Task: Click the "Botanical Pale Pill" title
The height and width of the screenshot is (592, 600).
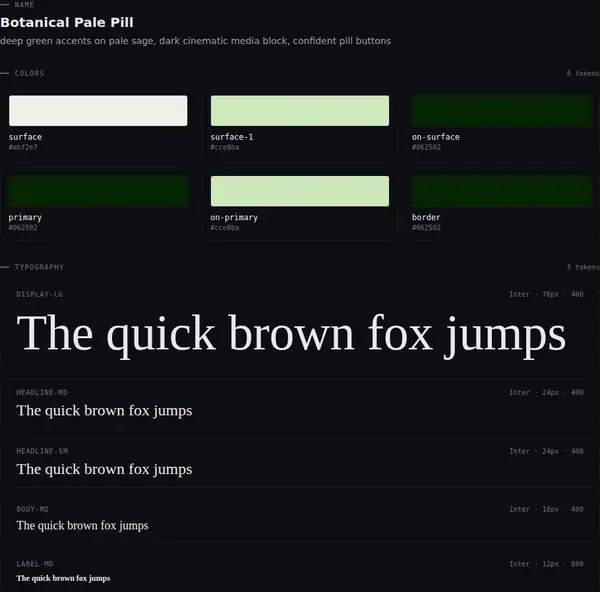Action: coord(67,22)
